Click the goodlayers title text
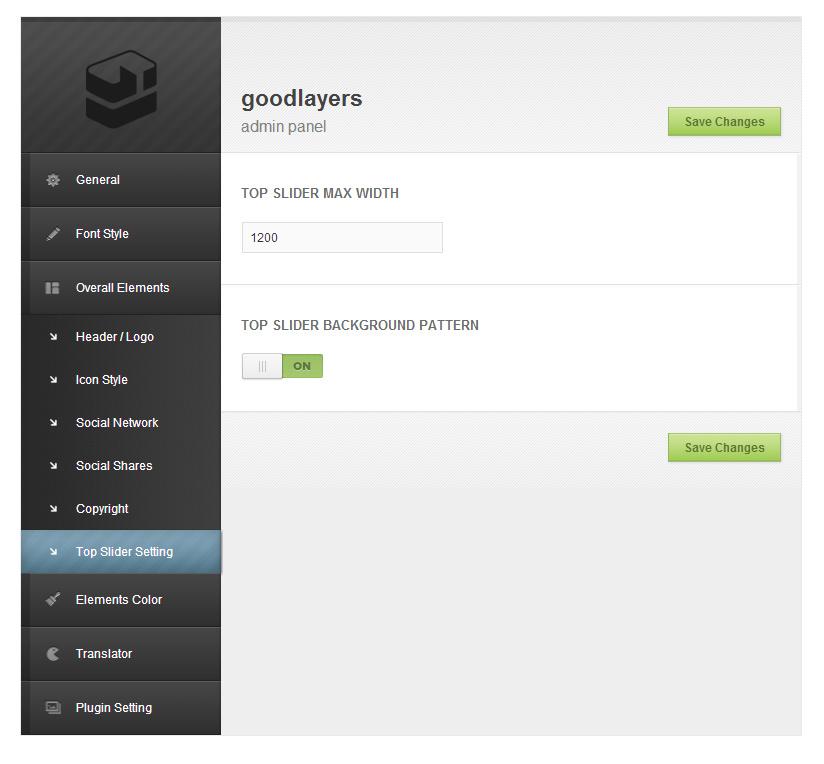Viewport: 824px width, 764px height. [x=302, y=99]
